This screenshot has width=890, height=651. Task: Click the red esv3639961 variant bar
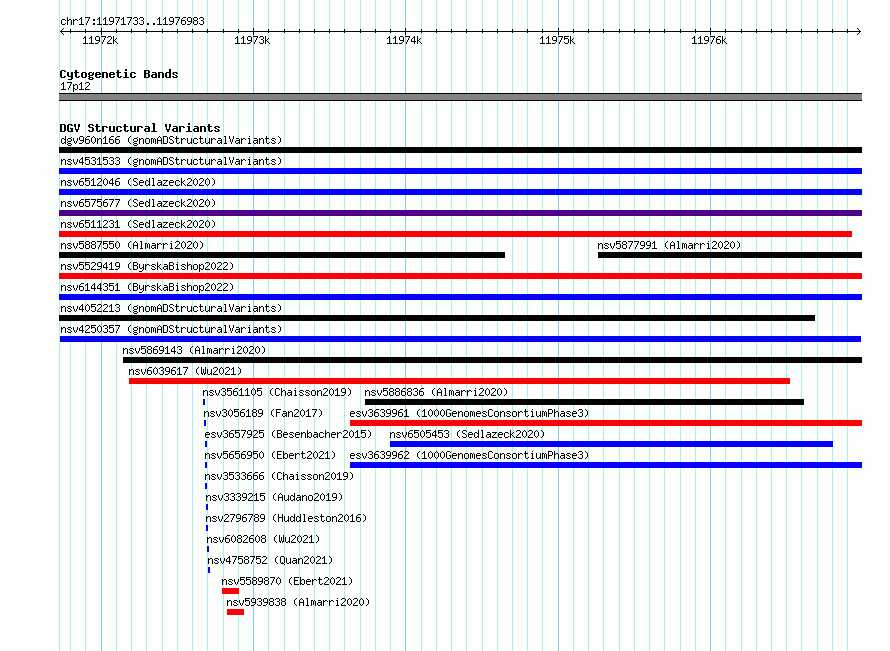click(606, 423)
